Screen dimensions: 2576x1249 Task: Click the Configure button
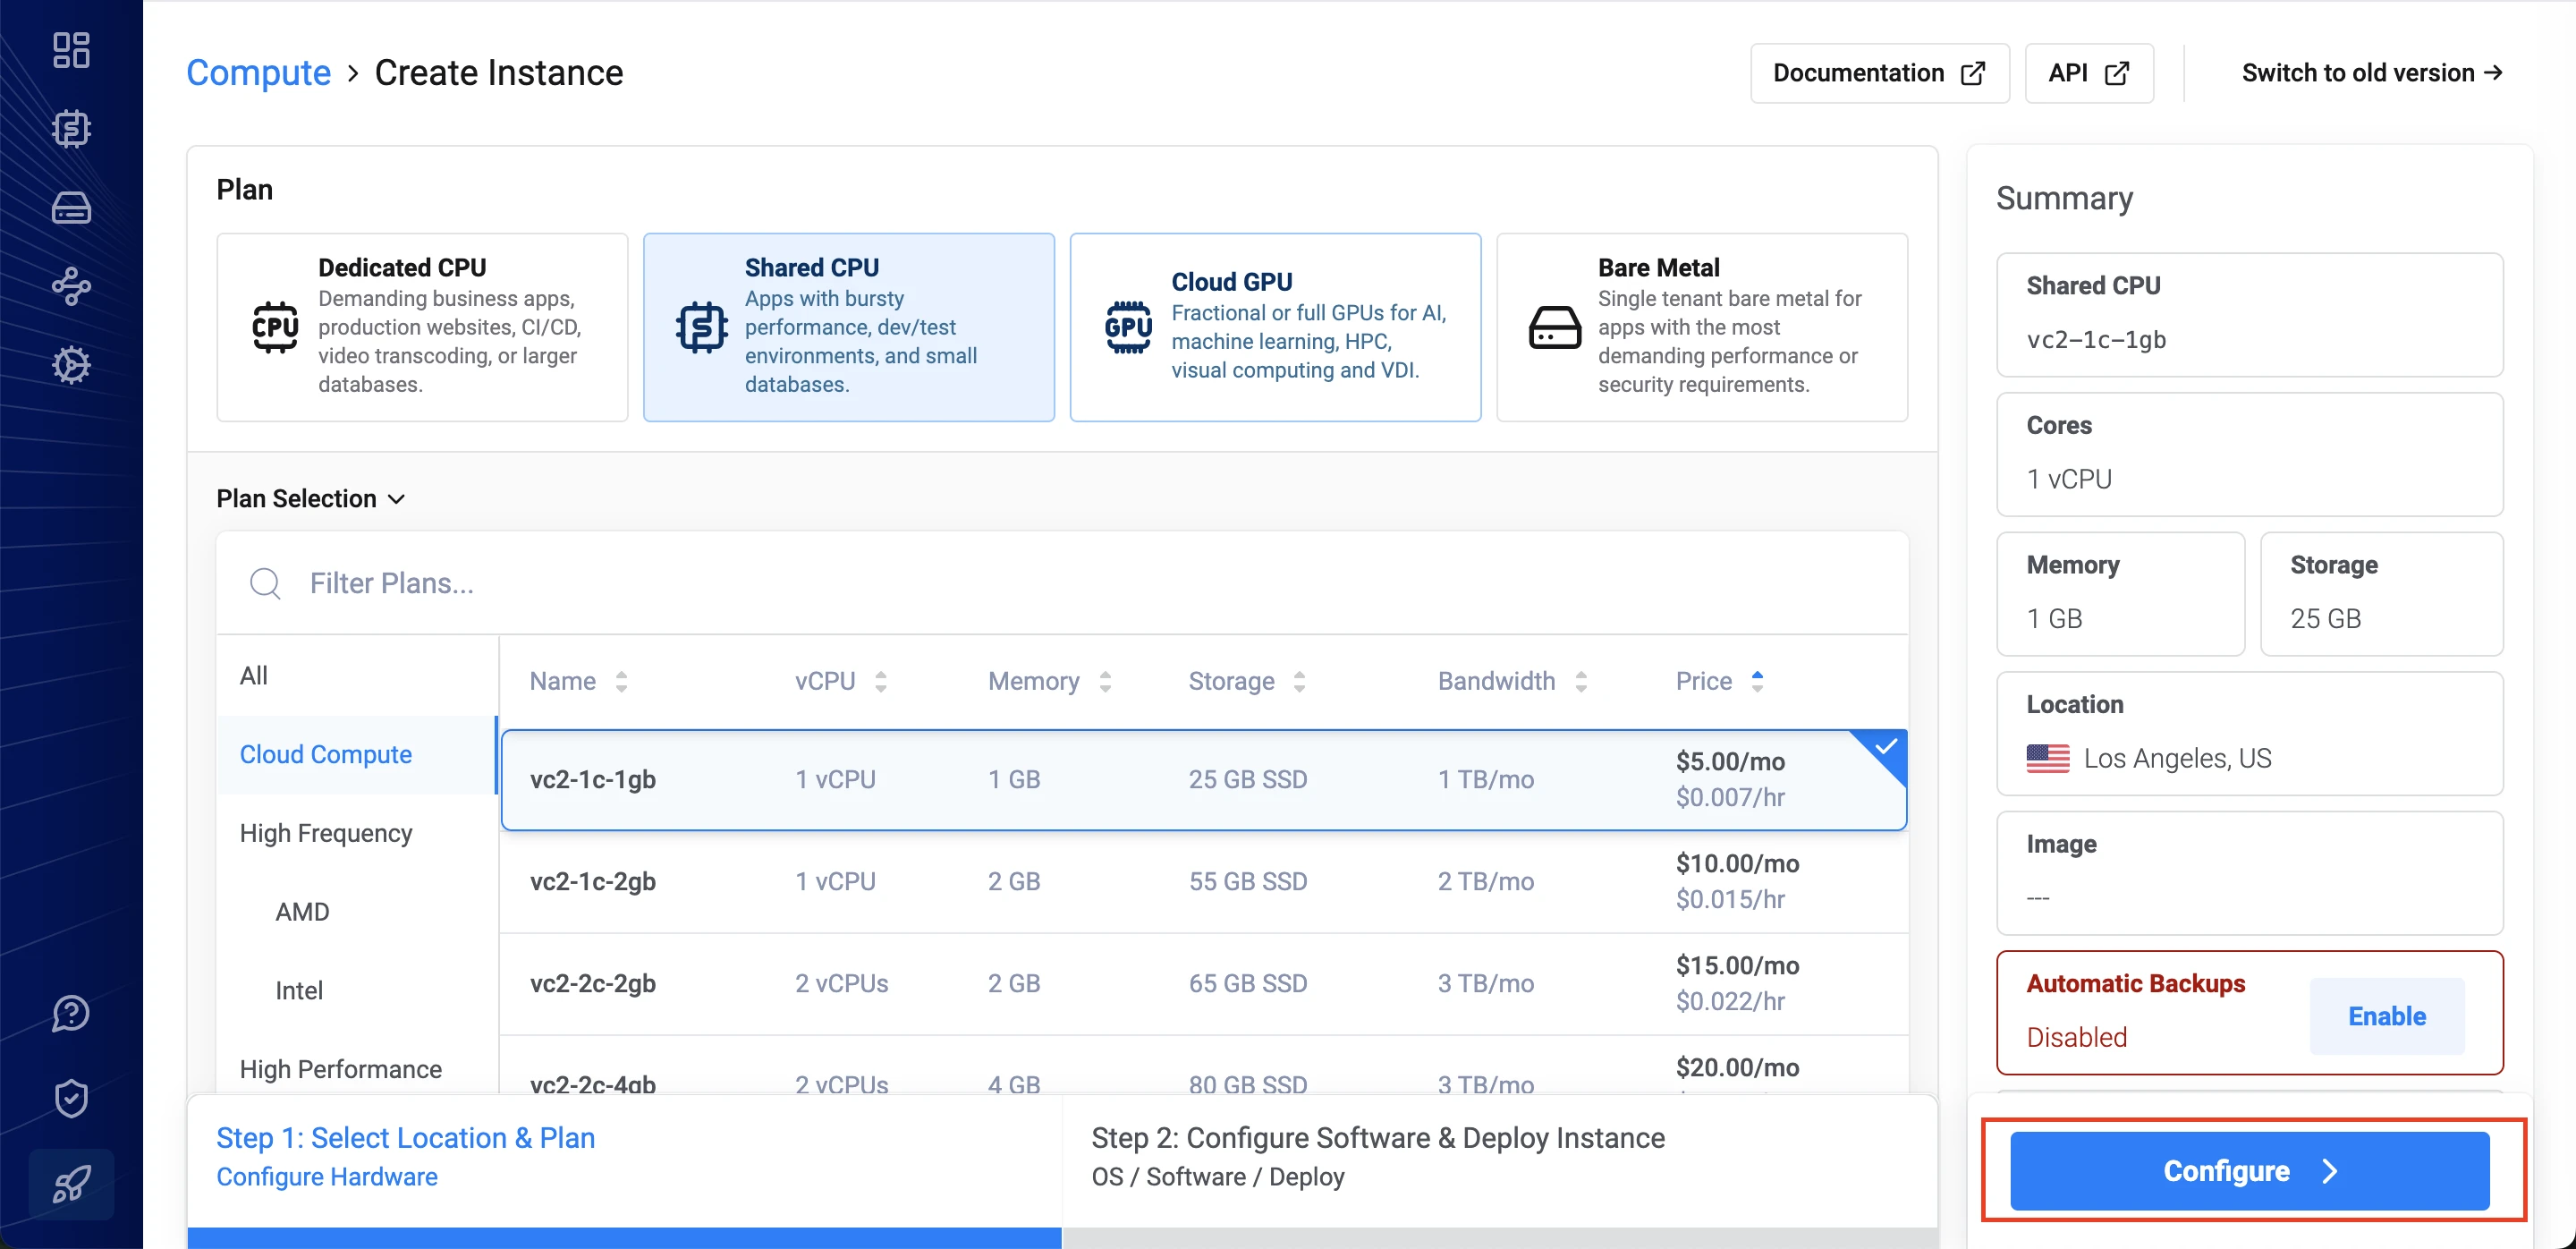click(x=2249, y=1171)
